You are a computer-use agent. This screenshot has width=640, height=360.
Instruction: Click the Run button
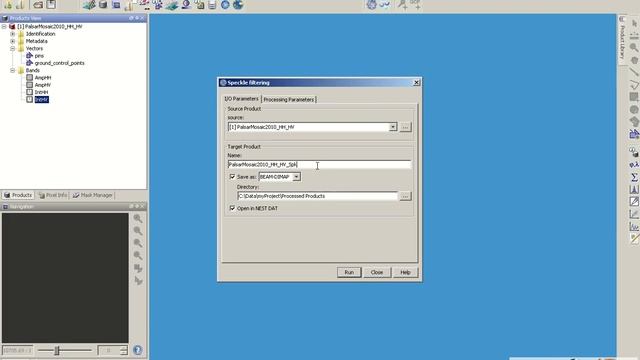coord(349,272)
